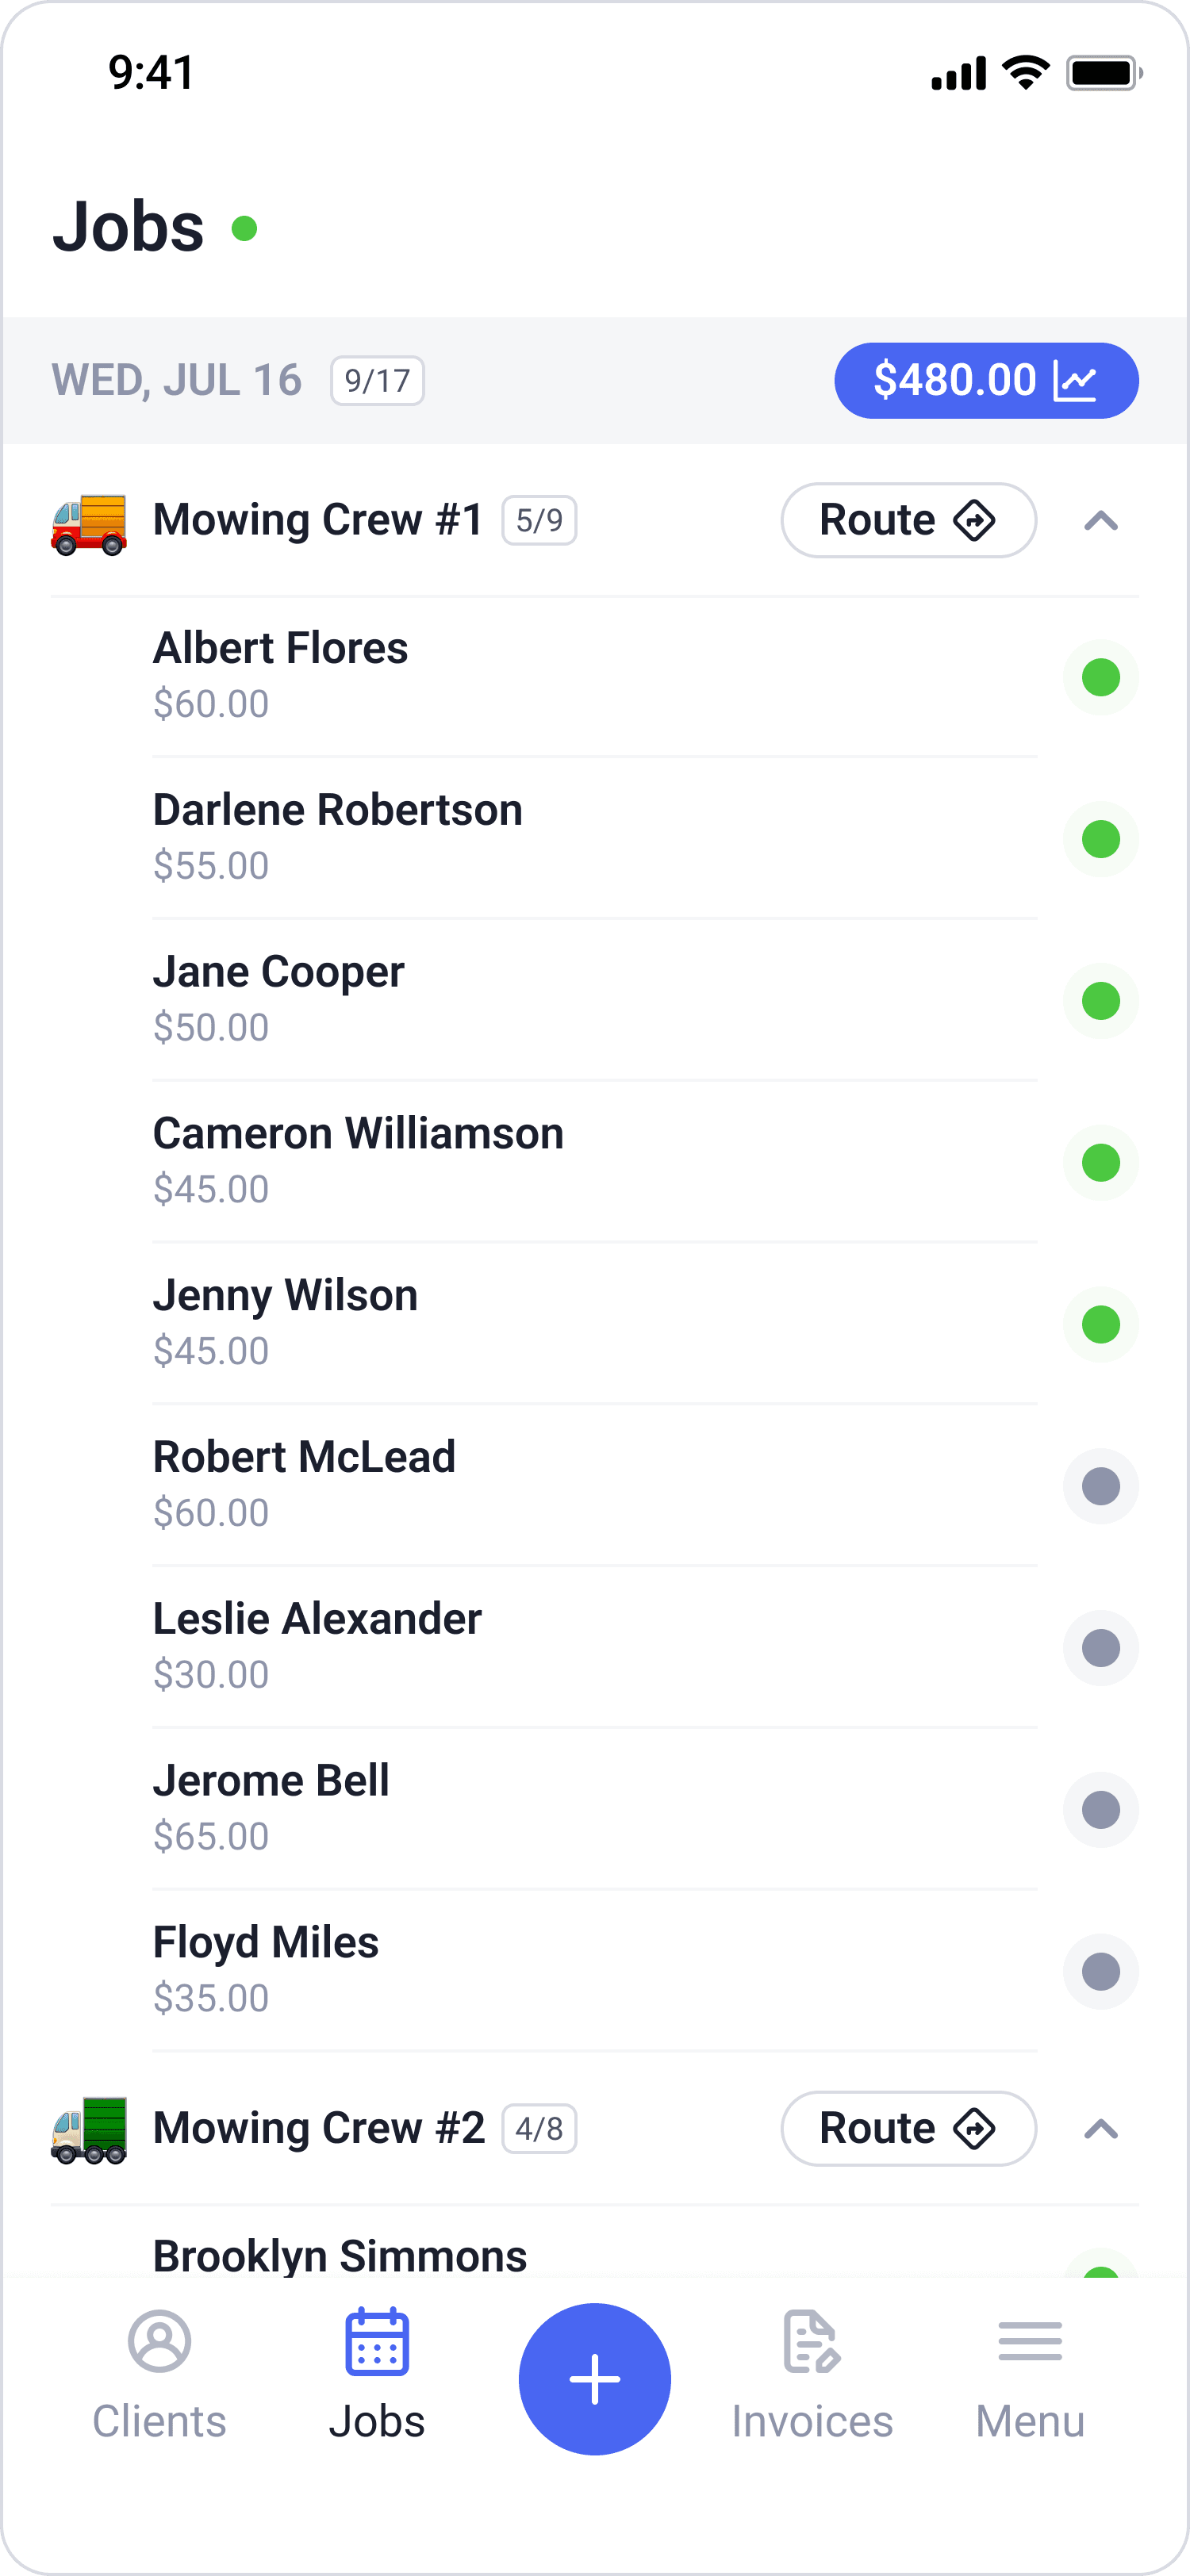Toggle Floyd Miles job status circle
The width and height of the screenshot is (1190, 2576).
coord(1100,1972)
